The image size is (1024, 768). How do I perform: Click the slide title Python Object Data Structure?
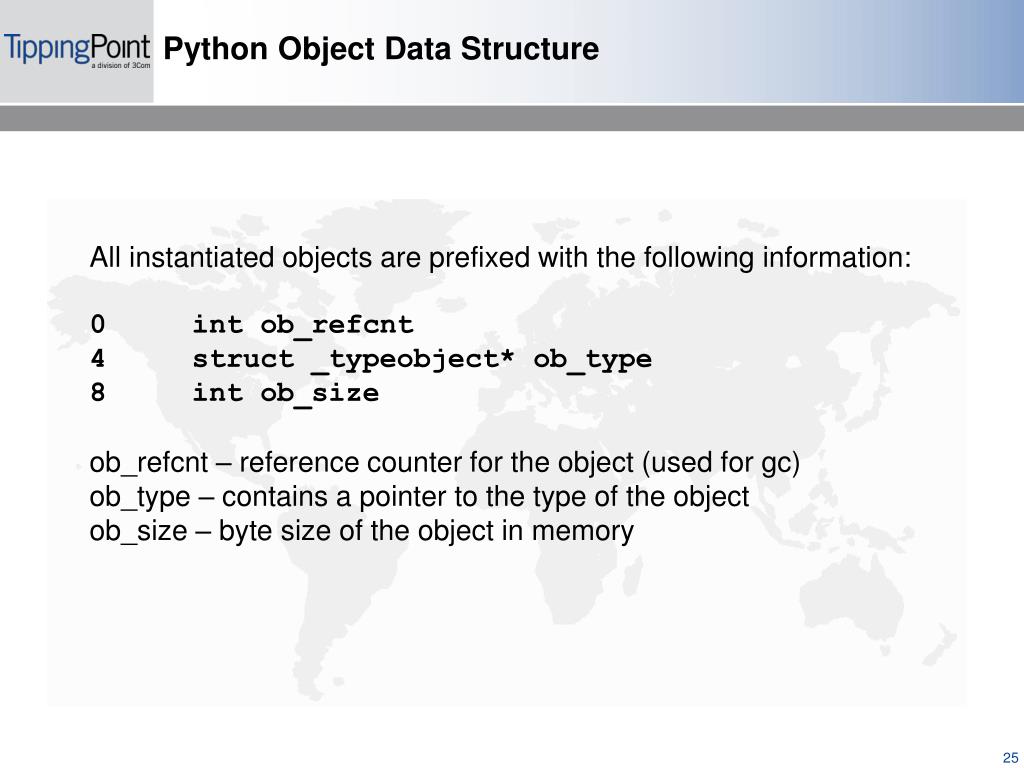(x=381, y=49)
